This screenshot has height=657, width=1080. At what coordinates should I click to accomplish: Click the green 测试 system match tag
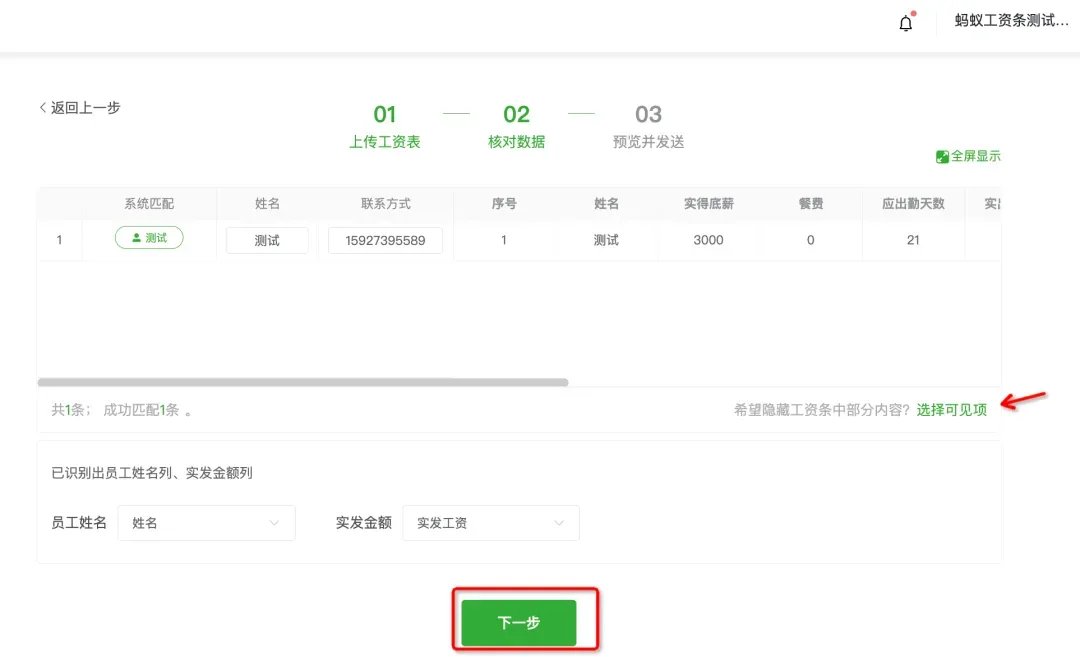click(x=149, y=238)
